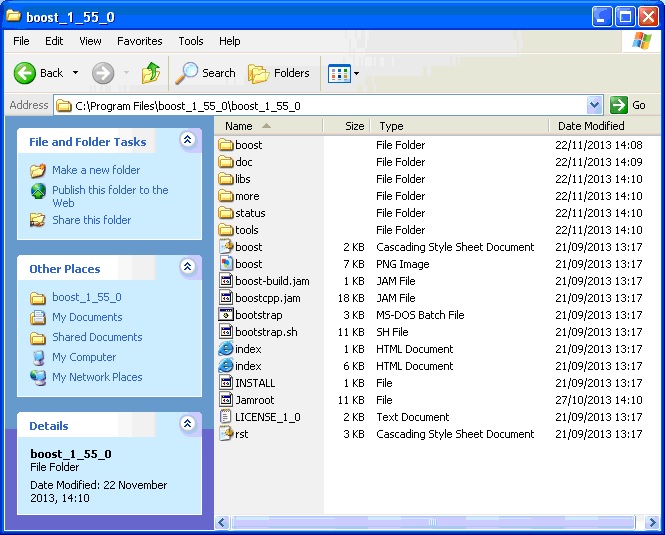Image resolution: width=665 pixels, height=535 pixels.
Task: Open the Edit menu
Action: click(x=54, y=41)
